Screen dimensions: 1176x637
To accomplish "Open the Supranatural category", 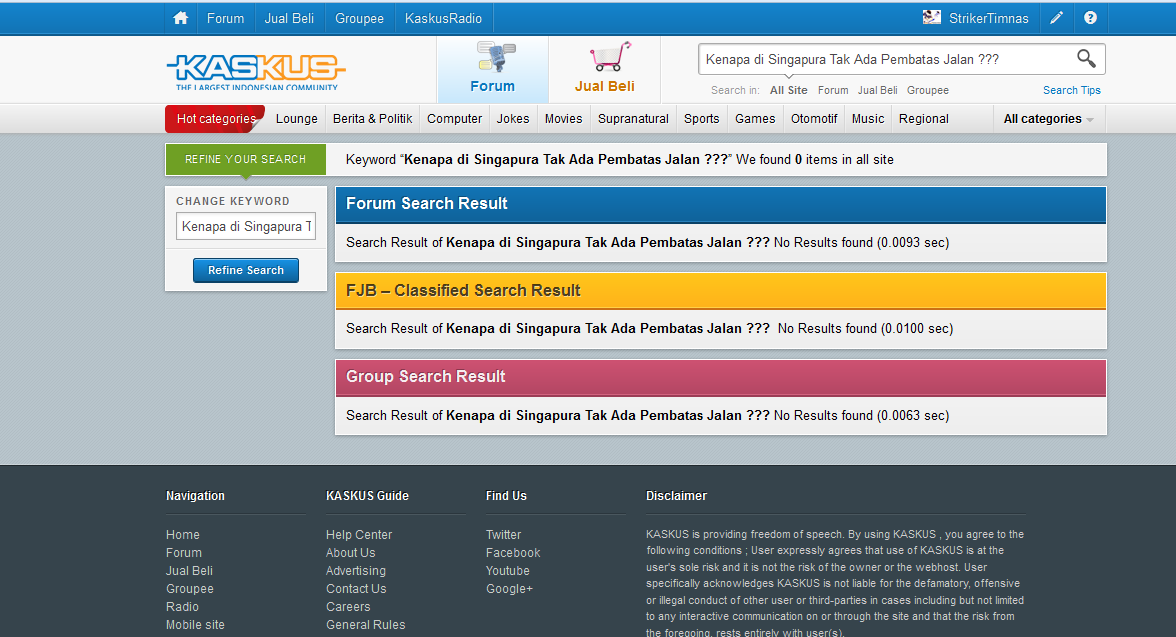I will point(633,119).
